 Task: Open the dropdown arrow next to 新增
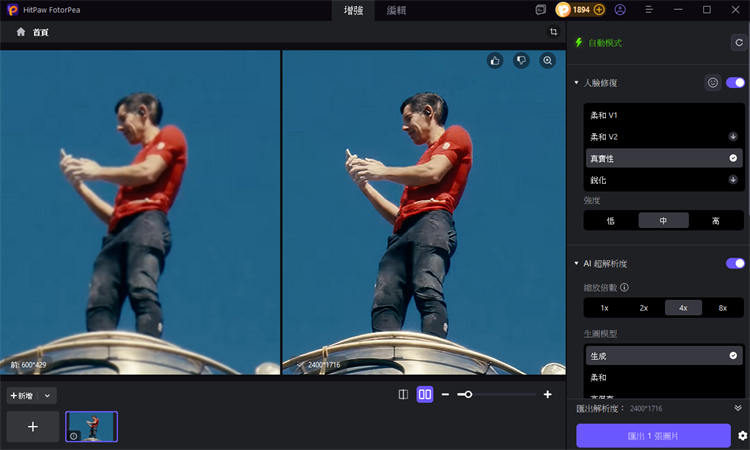click(x=47, y=396)
